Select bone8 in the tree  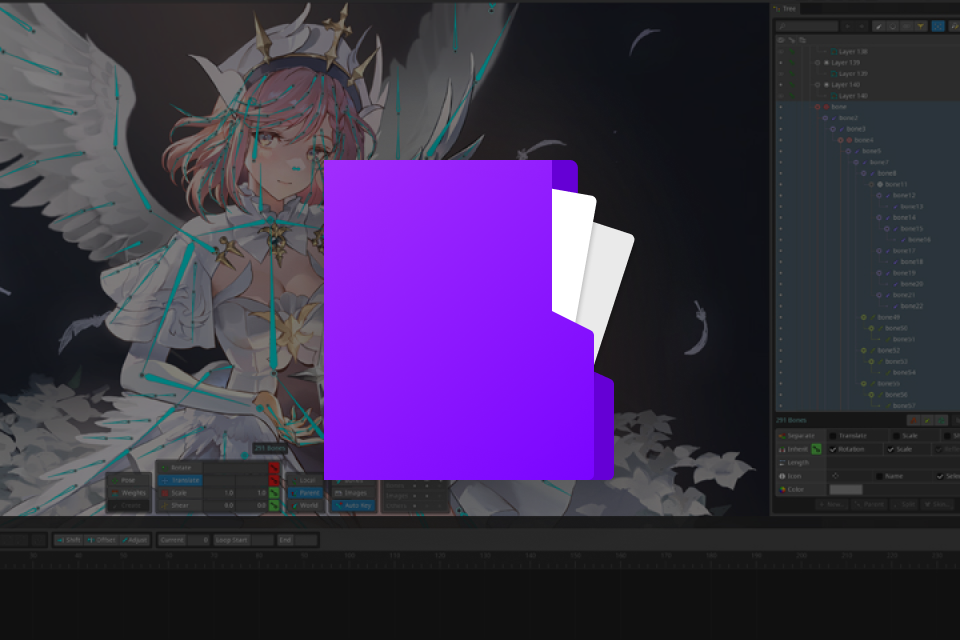coord(887,173)
